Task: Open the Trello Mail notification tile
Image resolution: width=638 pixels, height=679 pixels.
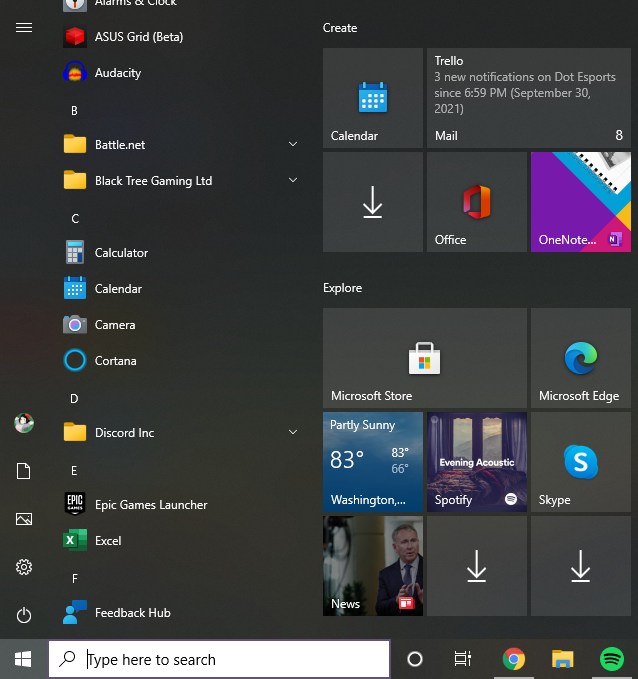Action: pos(528,98)
